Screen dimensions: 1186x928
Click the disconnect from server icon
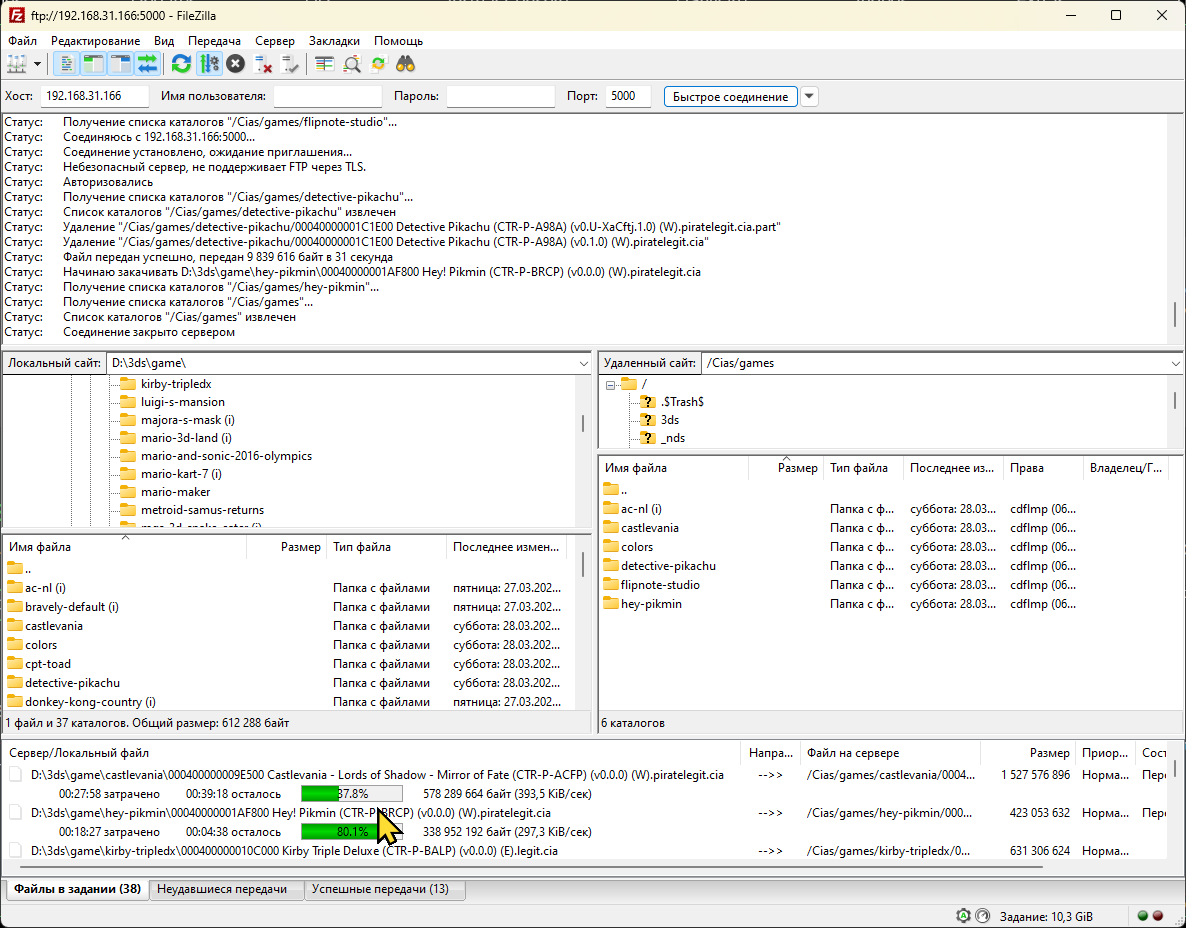(264, 64)
